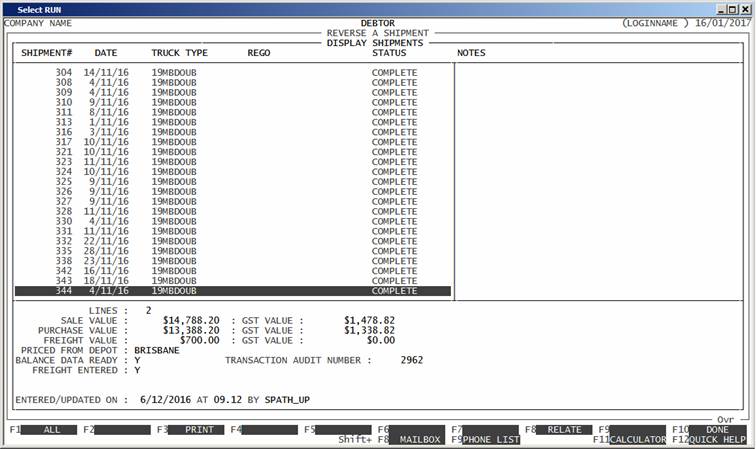Screen dimensions: 756x449
Task: Click the blank F2 function button
Action: pos(122,430)
